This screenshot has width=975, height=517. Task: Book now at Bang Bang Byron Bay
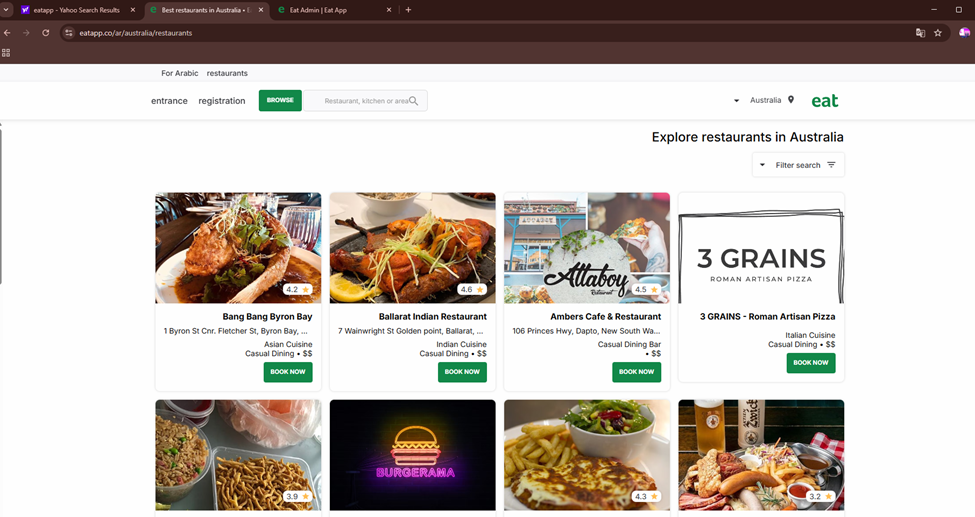click(288, 372)
